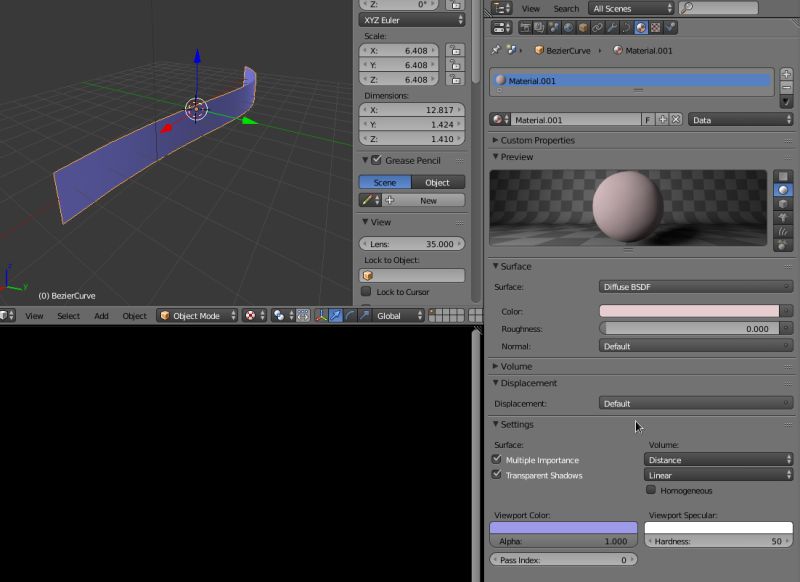The image size is (800, 582).
Task: Open the Viewport Color swatch
Action: (x=562, y=528)
